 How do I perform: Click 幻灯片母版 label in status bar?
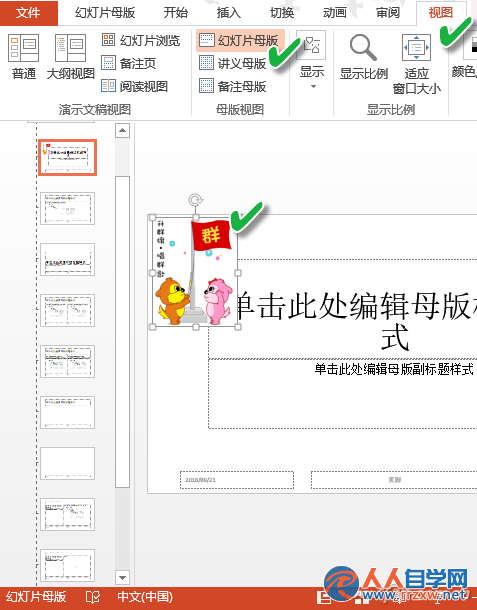(36, 597)
